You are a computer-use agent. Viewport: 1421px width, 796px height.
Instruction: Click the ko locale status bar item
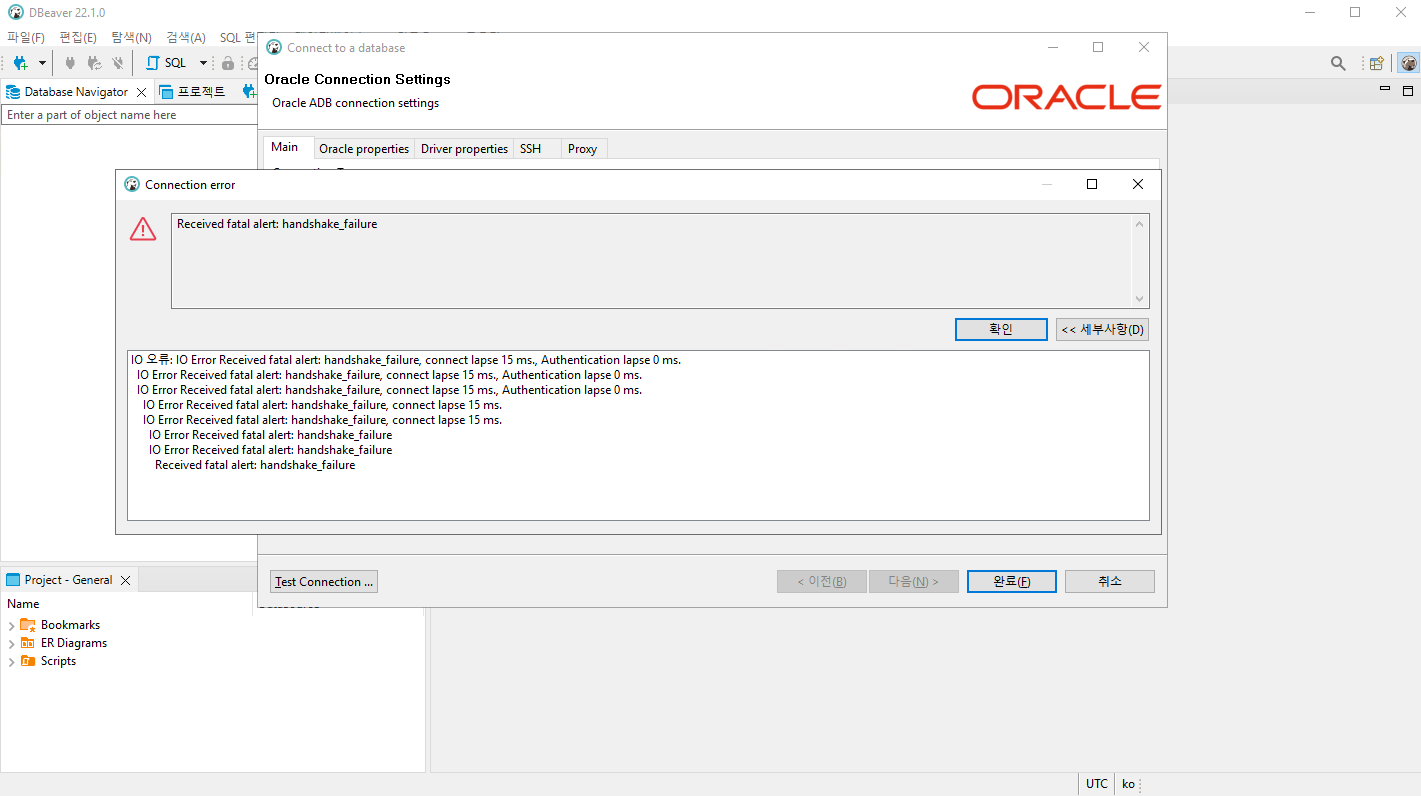coord(1128,784)
